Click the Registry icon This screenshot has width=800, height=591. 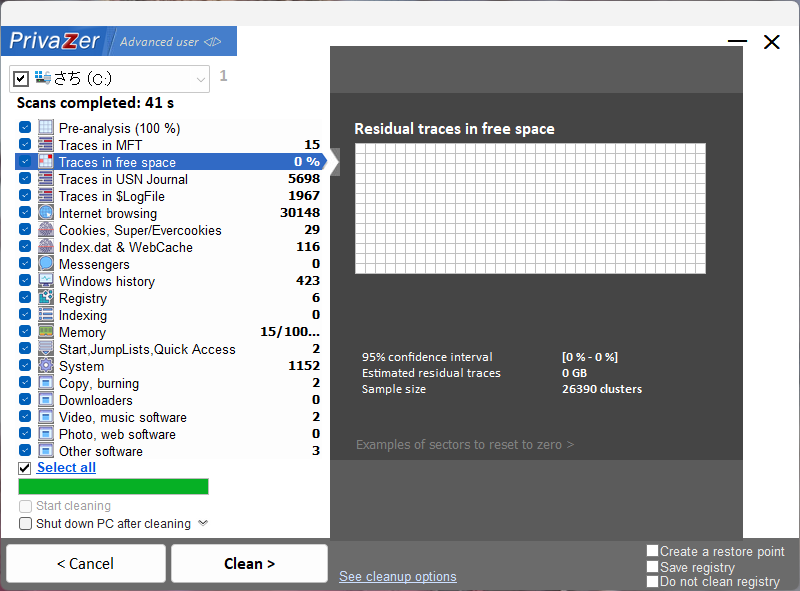click(46, 298)
